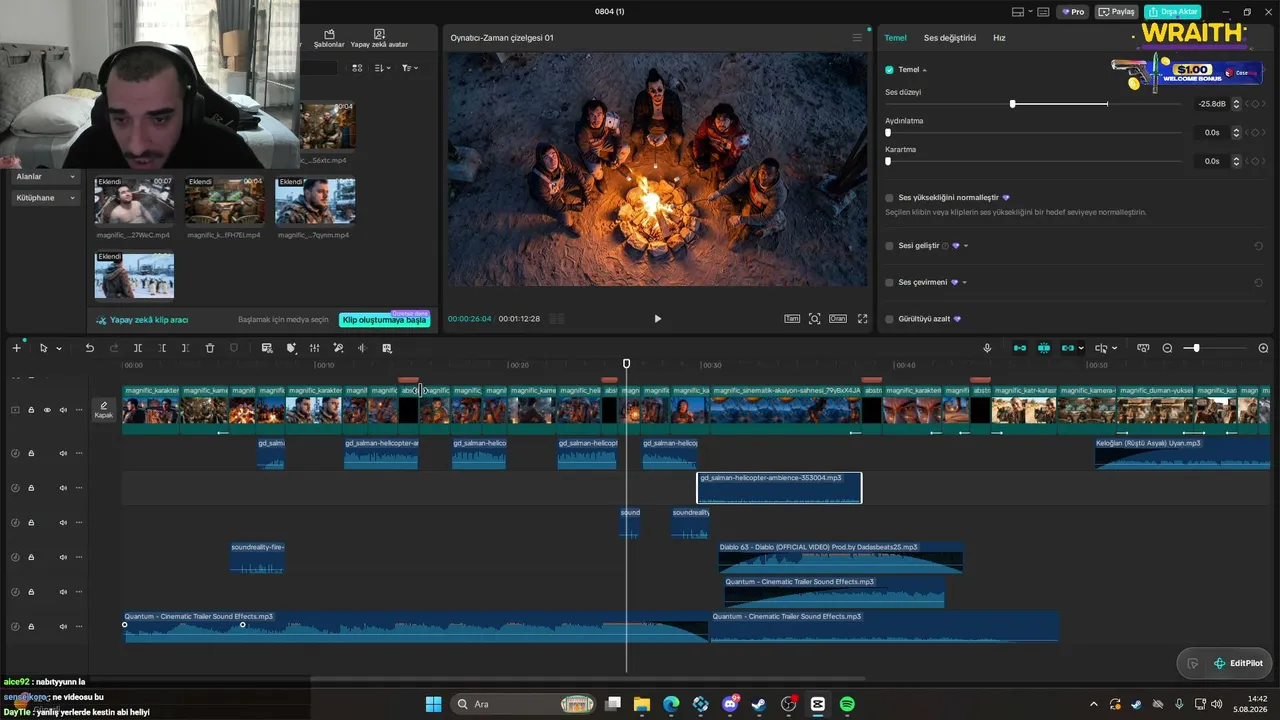Click the timeline zoom slider handle
The height and width of the screenshot is (720, 1280).
(1196, 348)
